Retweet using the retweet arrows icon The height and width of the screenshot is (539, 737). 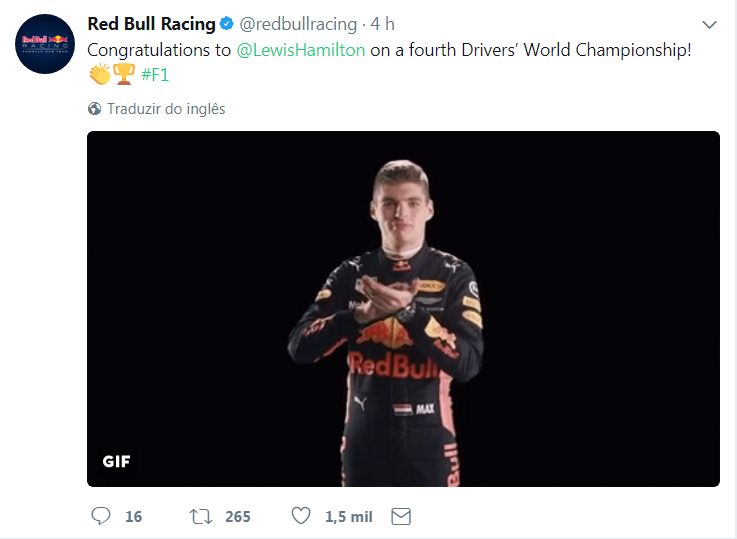tap(200, 516)
